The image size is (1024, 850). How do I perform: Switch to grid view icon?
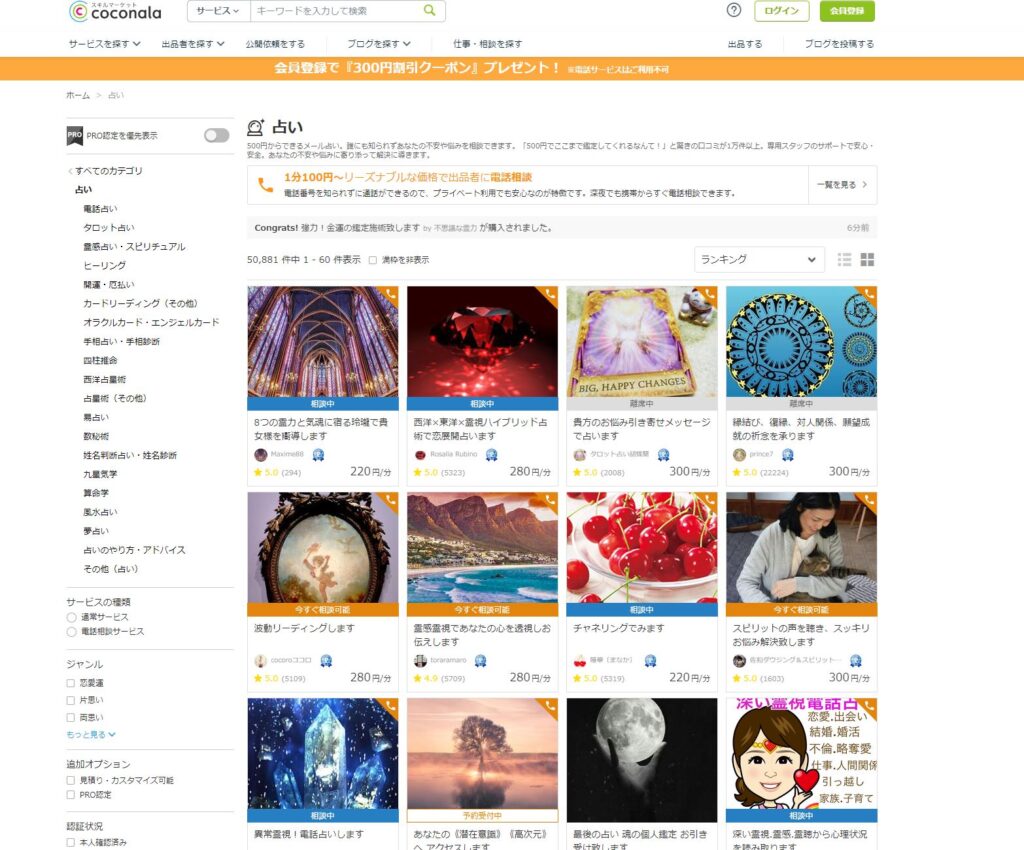(x=867, y=259)
